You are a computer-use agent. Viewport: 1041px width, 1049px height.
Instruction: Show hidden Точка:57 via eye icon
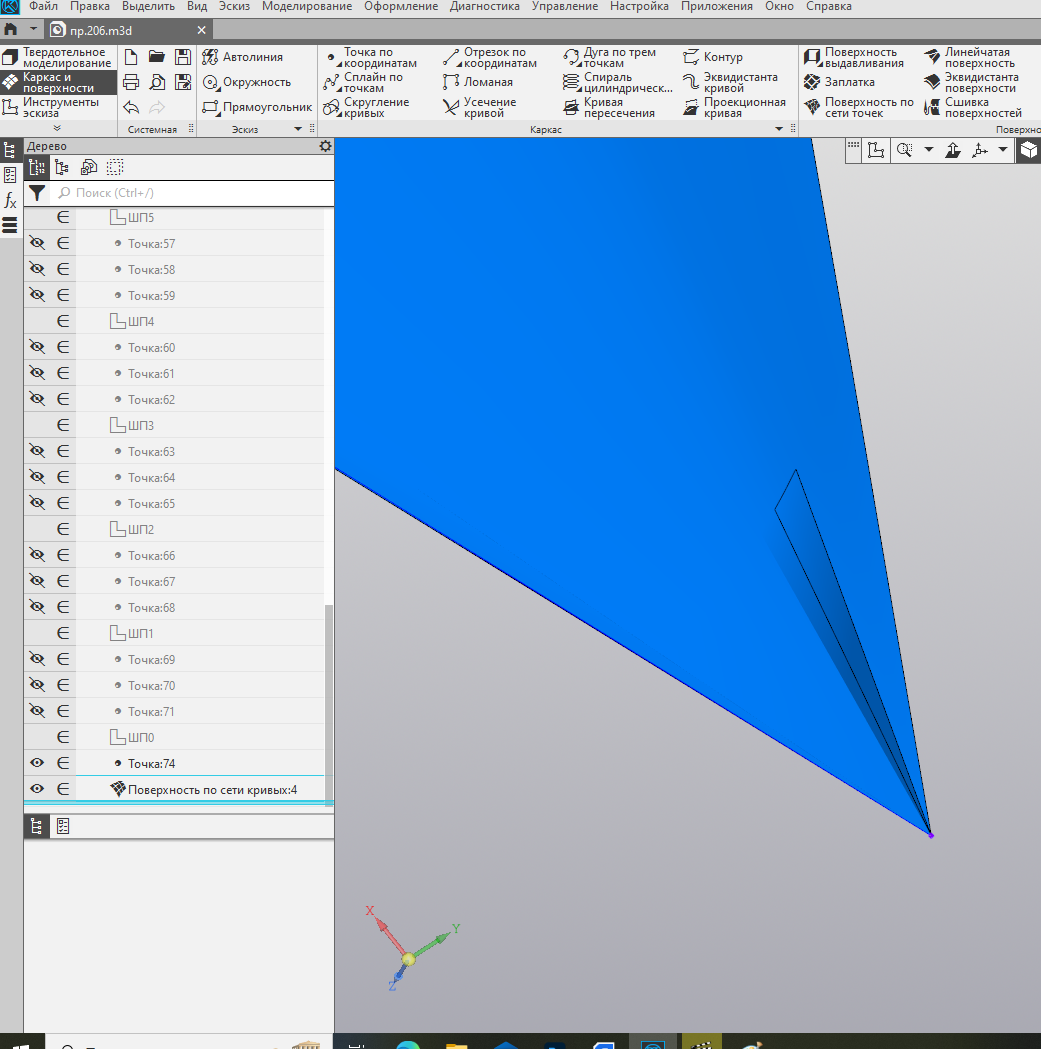click(x=37, y=243)
